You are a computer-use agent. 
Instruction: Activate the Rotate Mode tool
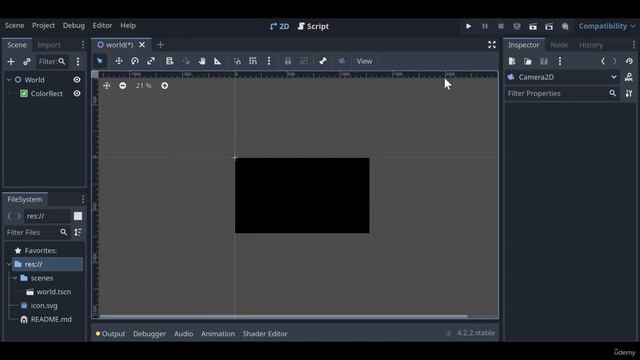point(135,61)
